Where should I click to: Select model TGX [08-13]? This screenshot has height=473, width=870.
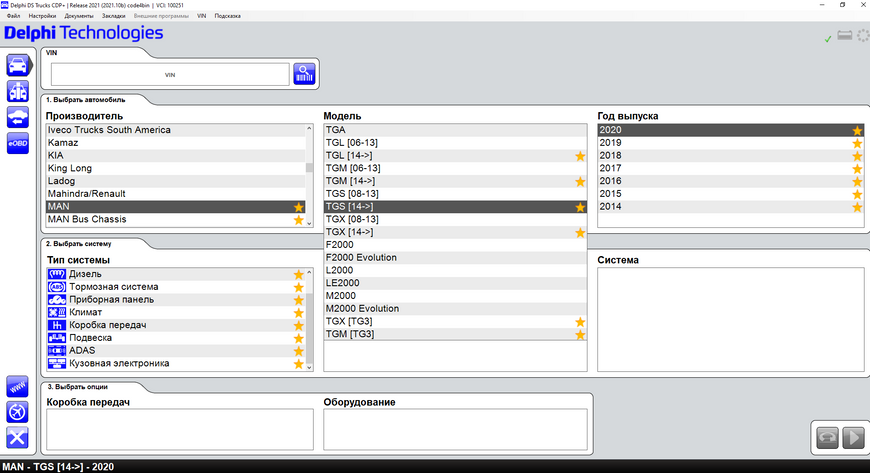455,219
